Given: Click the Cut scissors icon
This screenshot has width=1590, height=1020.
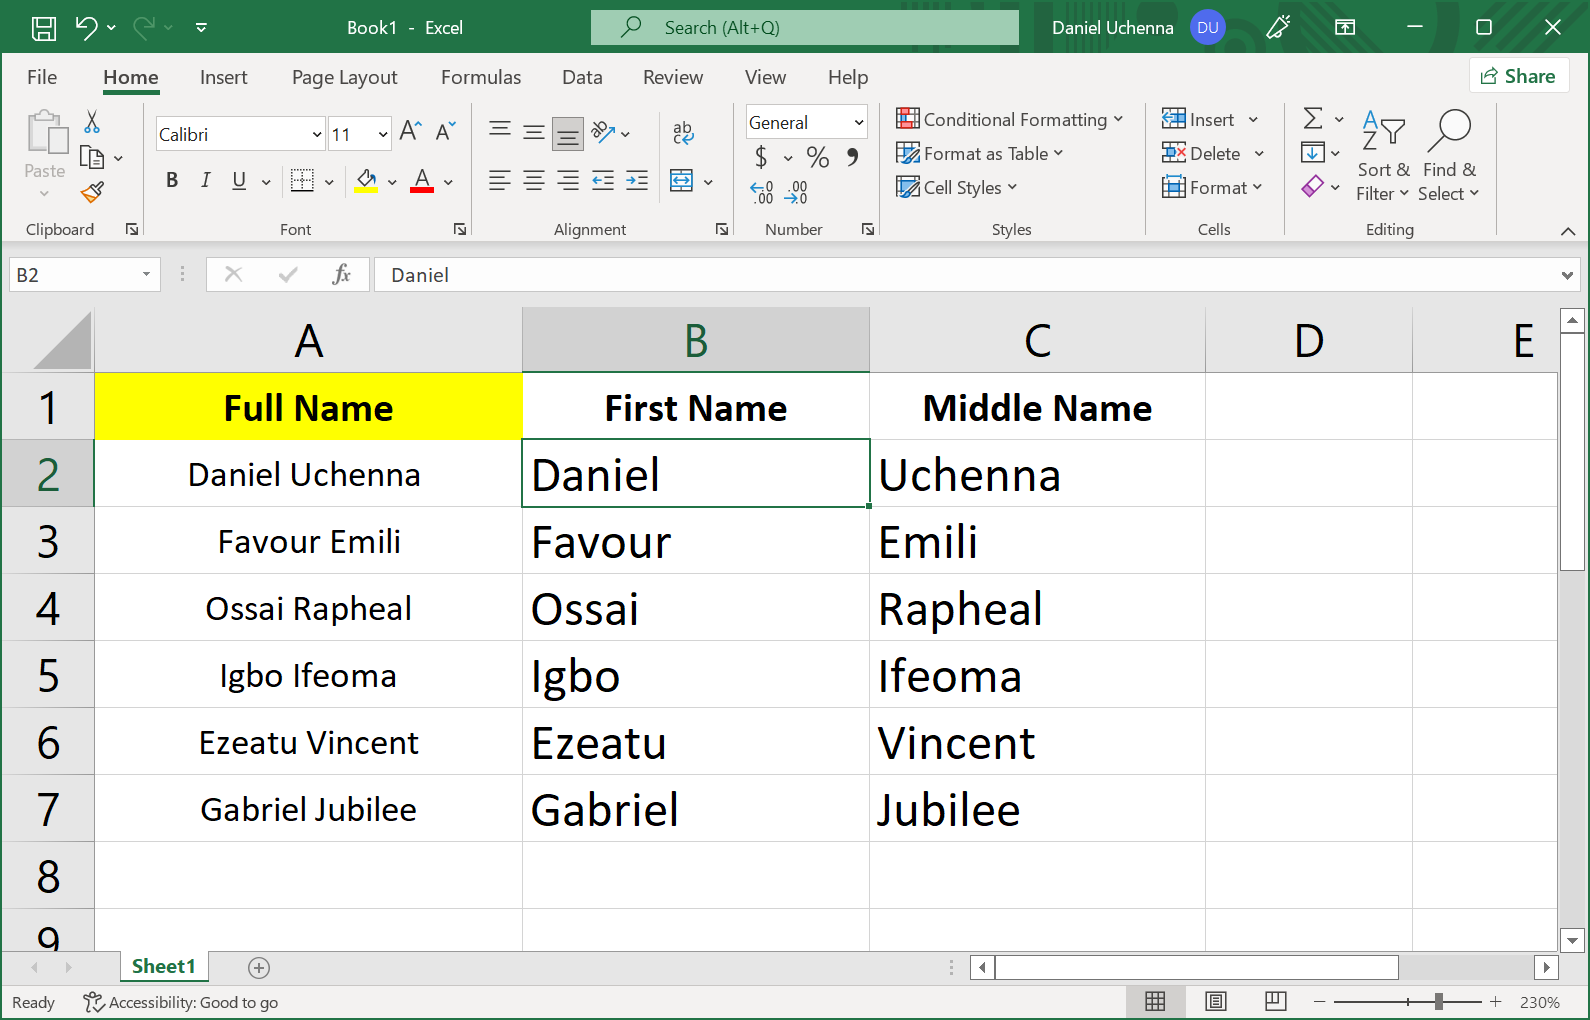Looking at the screenshot, I should [92, 122].
